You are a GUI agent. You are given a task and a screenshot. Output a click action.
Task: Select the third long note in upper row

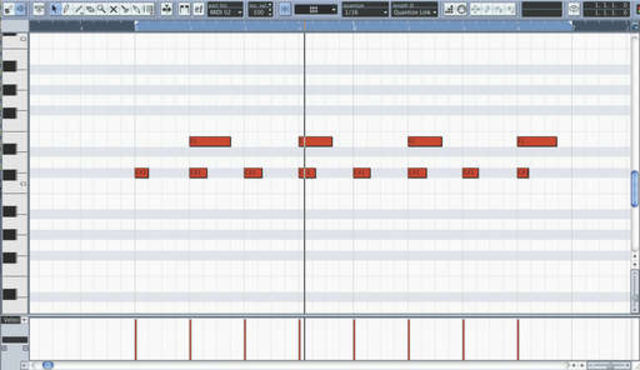tap(425, 142)
